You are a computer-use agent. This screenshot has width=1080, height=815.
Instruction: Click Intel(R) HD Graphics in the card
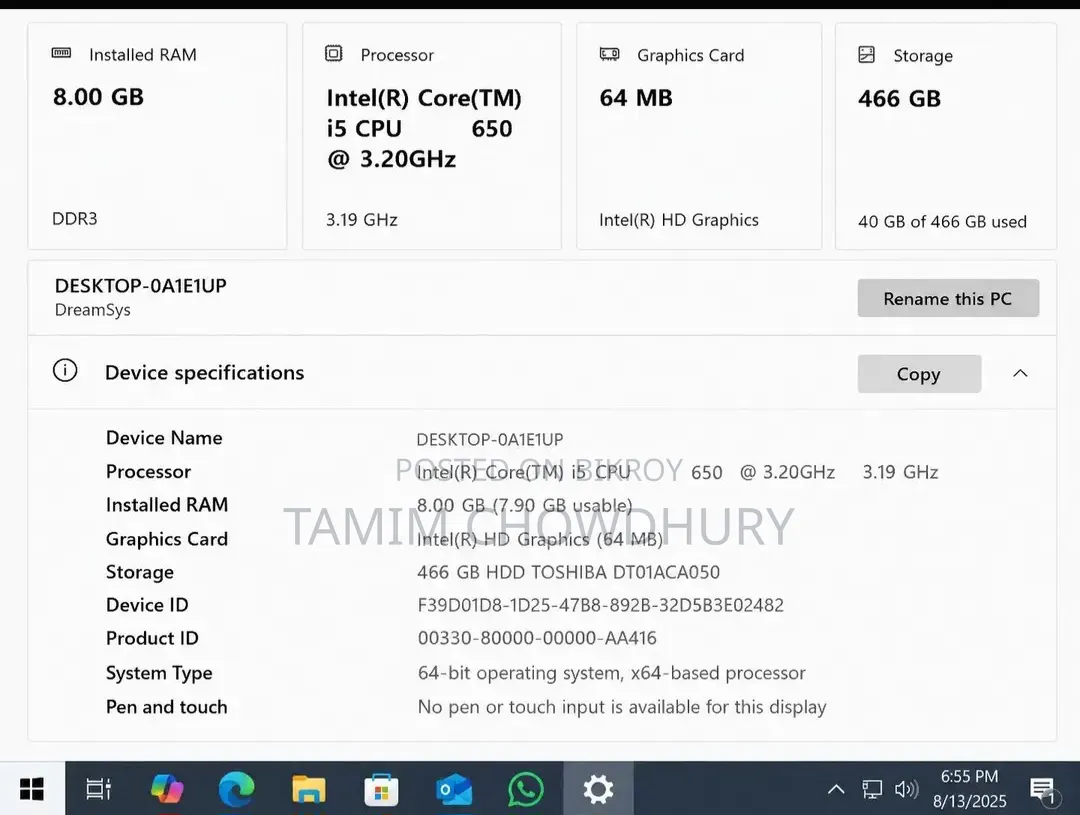[x=678, y=220]
